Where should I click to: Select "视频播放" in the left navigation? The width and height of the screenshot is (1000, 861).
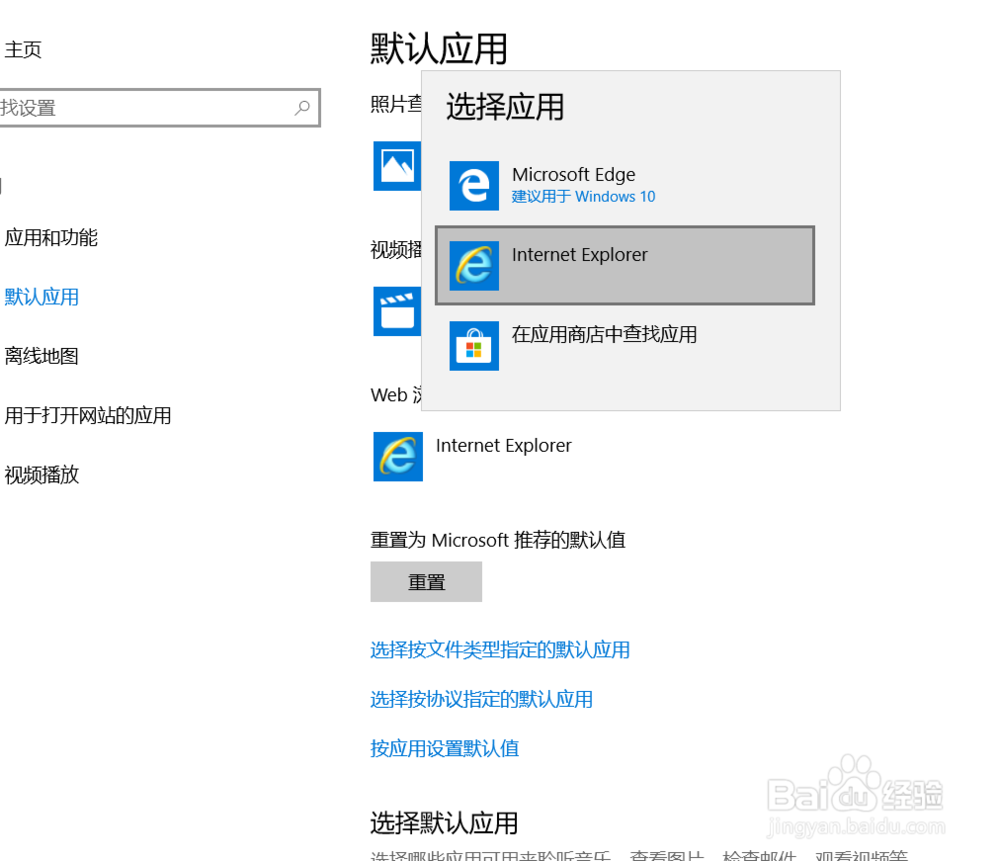tap(41, 475)
